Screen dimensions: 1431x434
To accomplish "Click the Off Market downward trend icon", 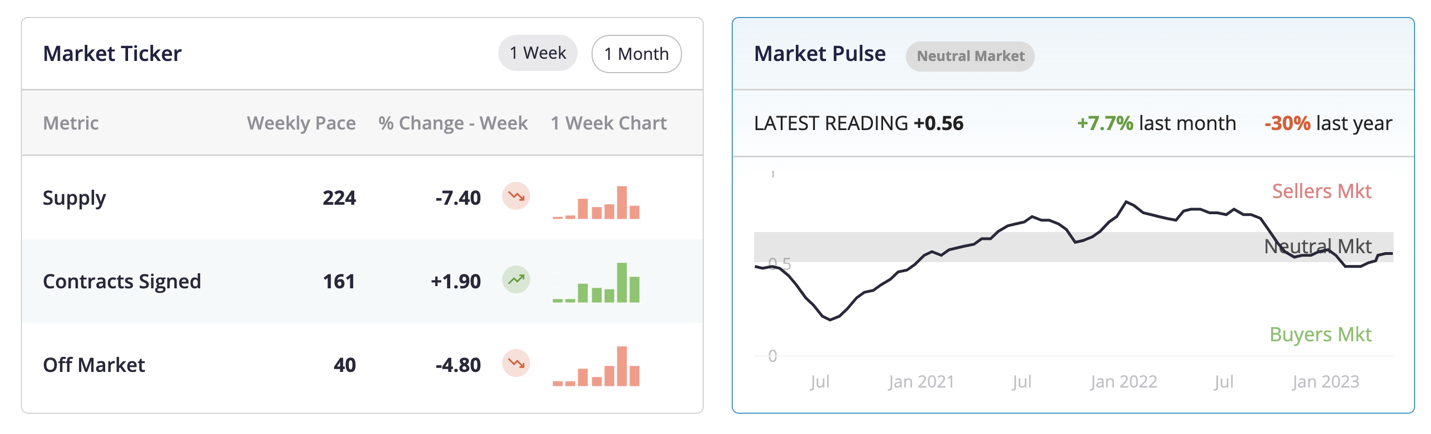I will tap(516, 363).
